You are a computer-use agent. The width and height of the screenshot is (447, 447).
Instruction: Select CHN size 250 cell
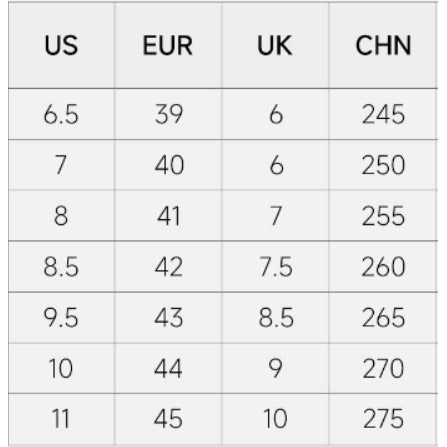pyautogui.click(x=383, y=165)
